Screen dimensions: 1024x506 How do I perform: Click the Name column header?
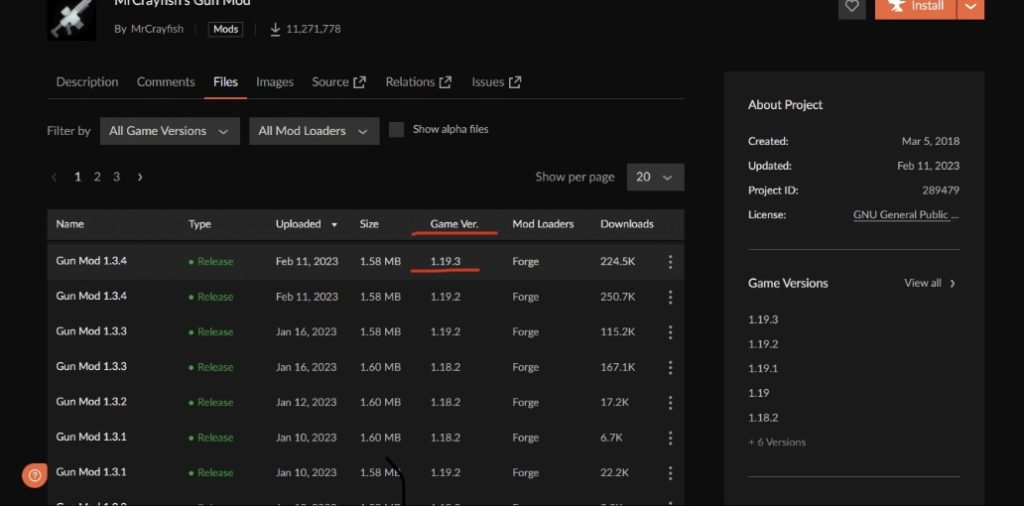pos(70,224)
